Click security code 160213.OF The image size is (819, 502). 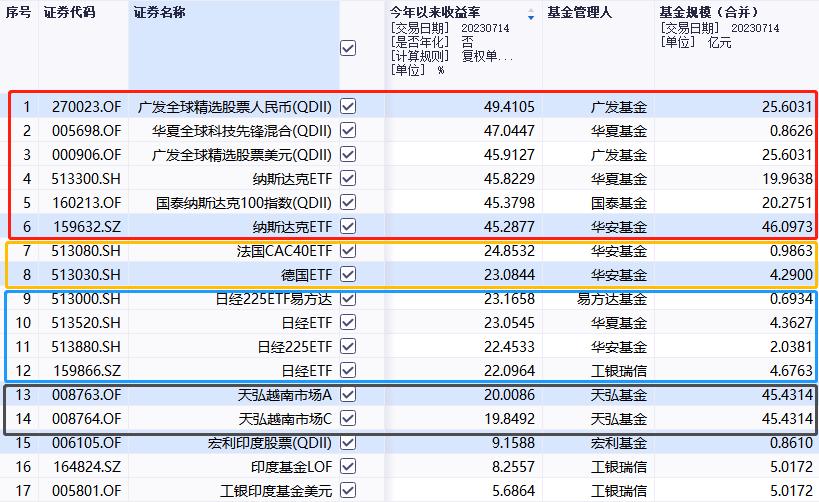86,203
